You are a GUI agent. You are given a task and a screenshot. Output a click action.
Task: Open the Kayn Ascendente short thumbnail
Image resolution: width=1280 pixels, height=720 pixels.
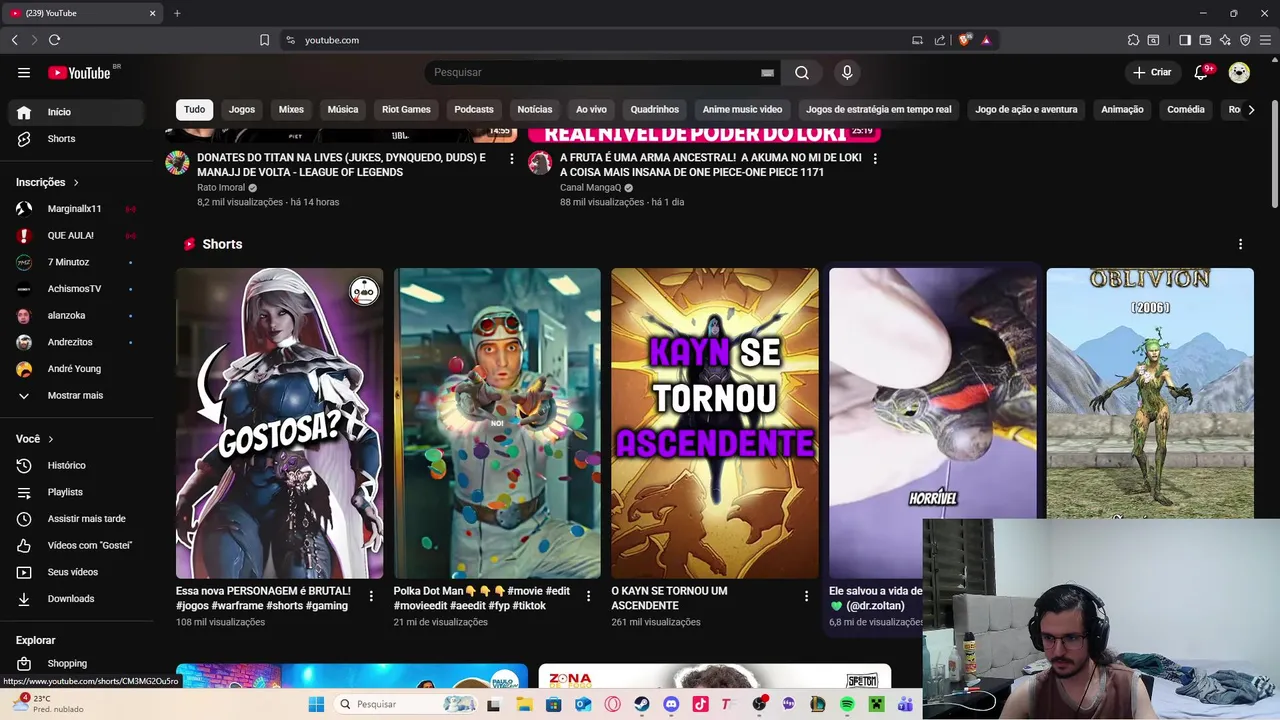[715, 423]
